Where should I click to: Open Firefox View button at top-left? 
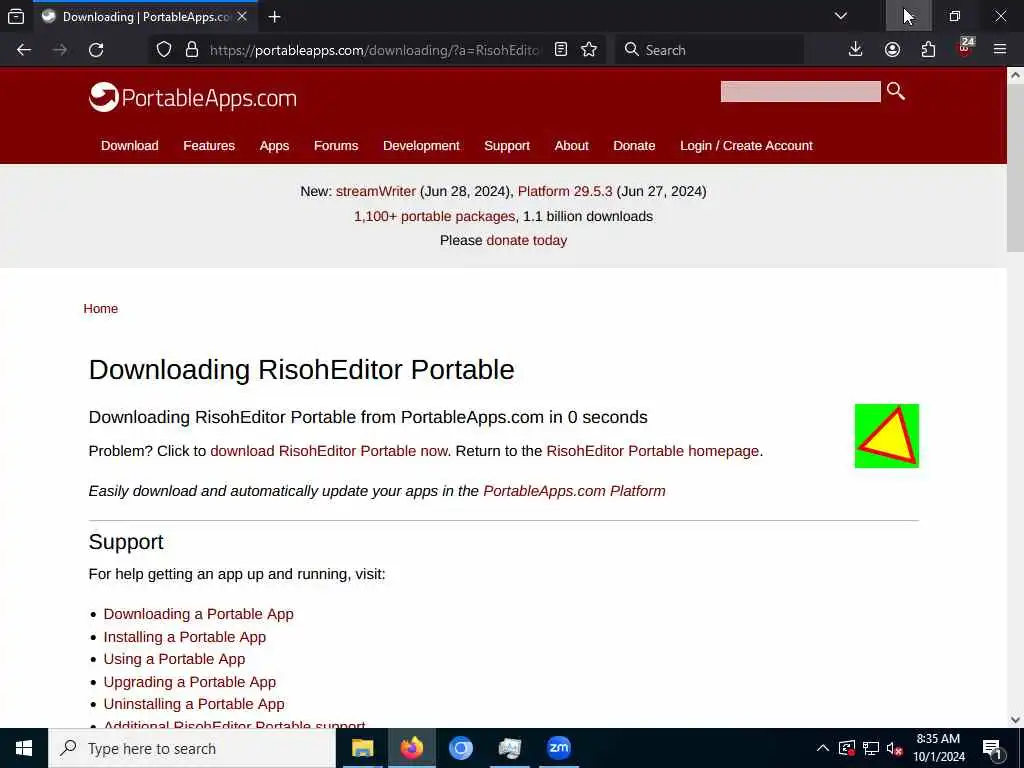(16, 16)
